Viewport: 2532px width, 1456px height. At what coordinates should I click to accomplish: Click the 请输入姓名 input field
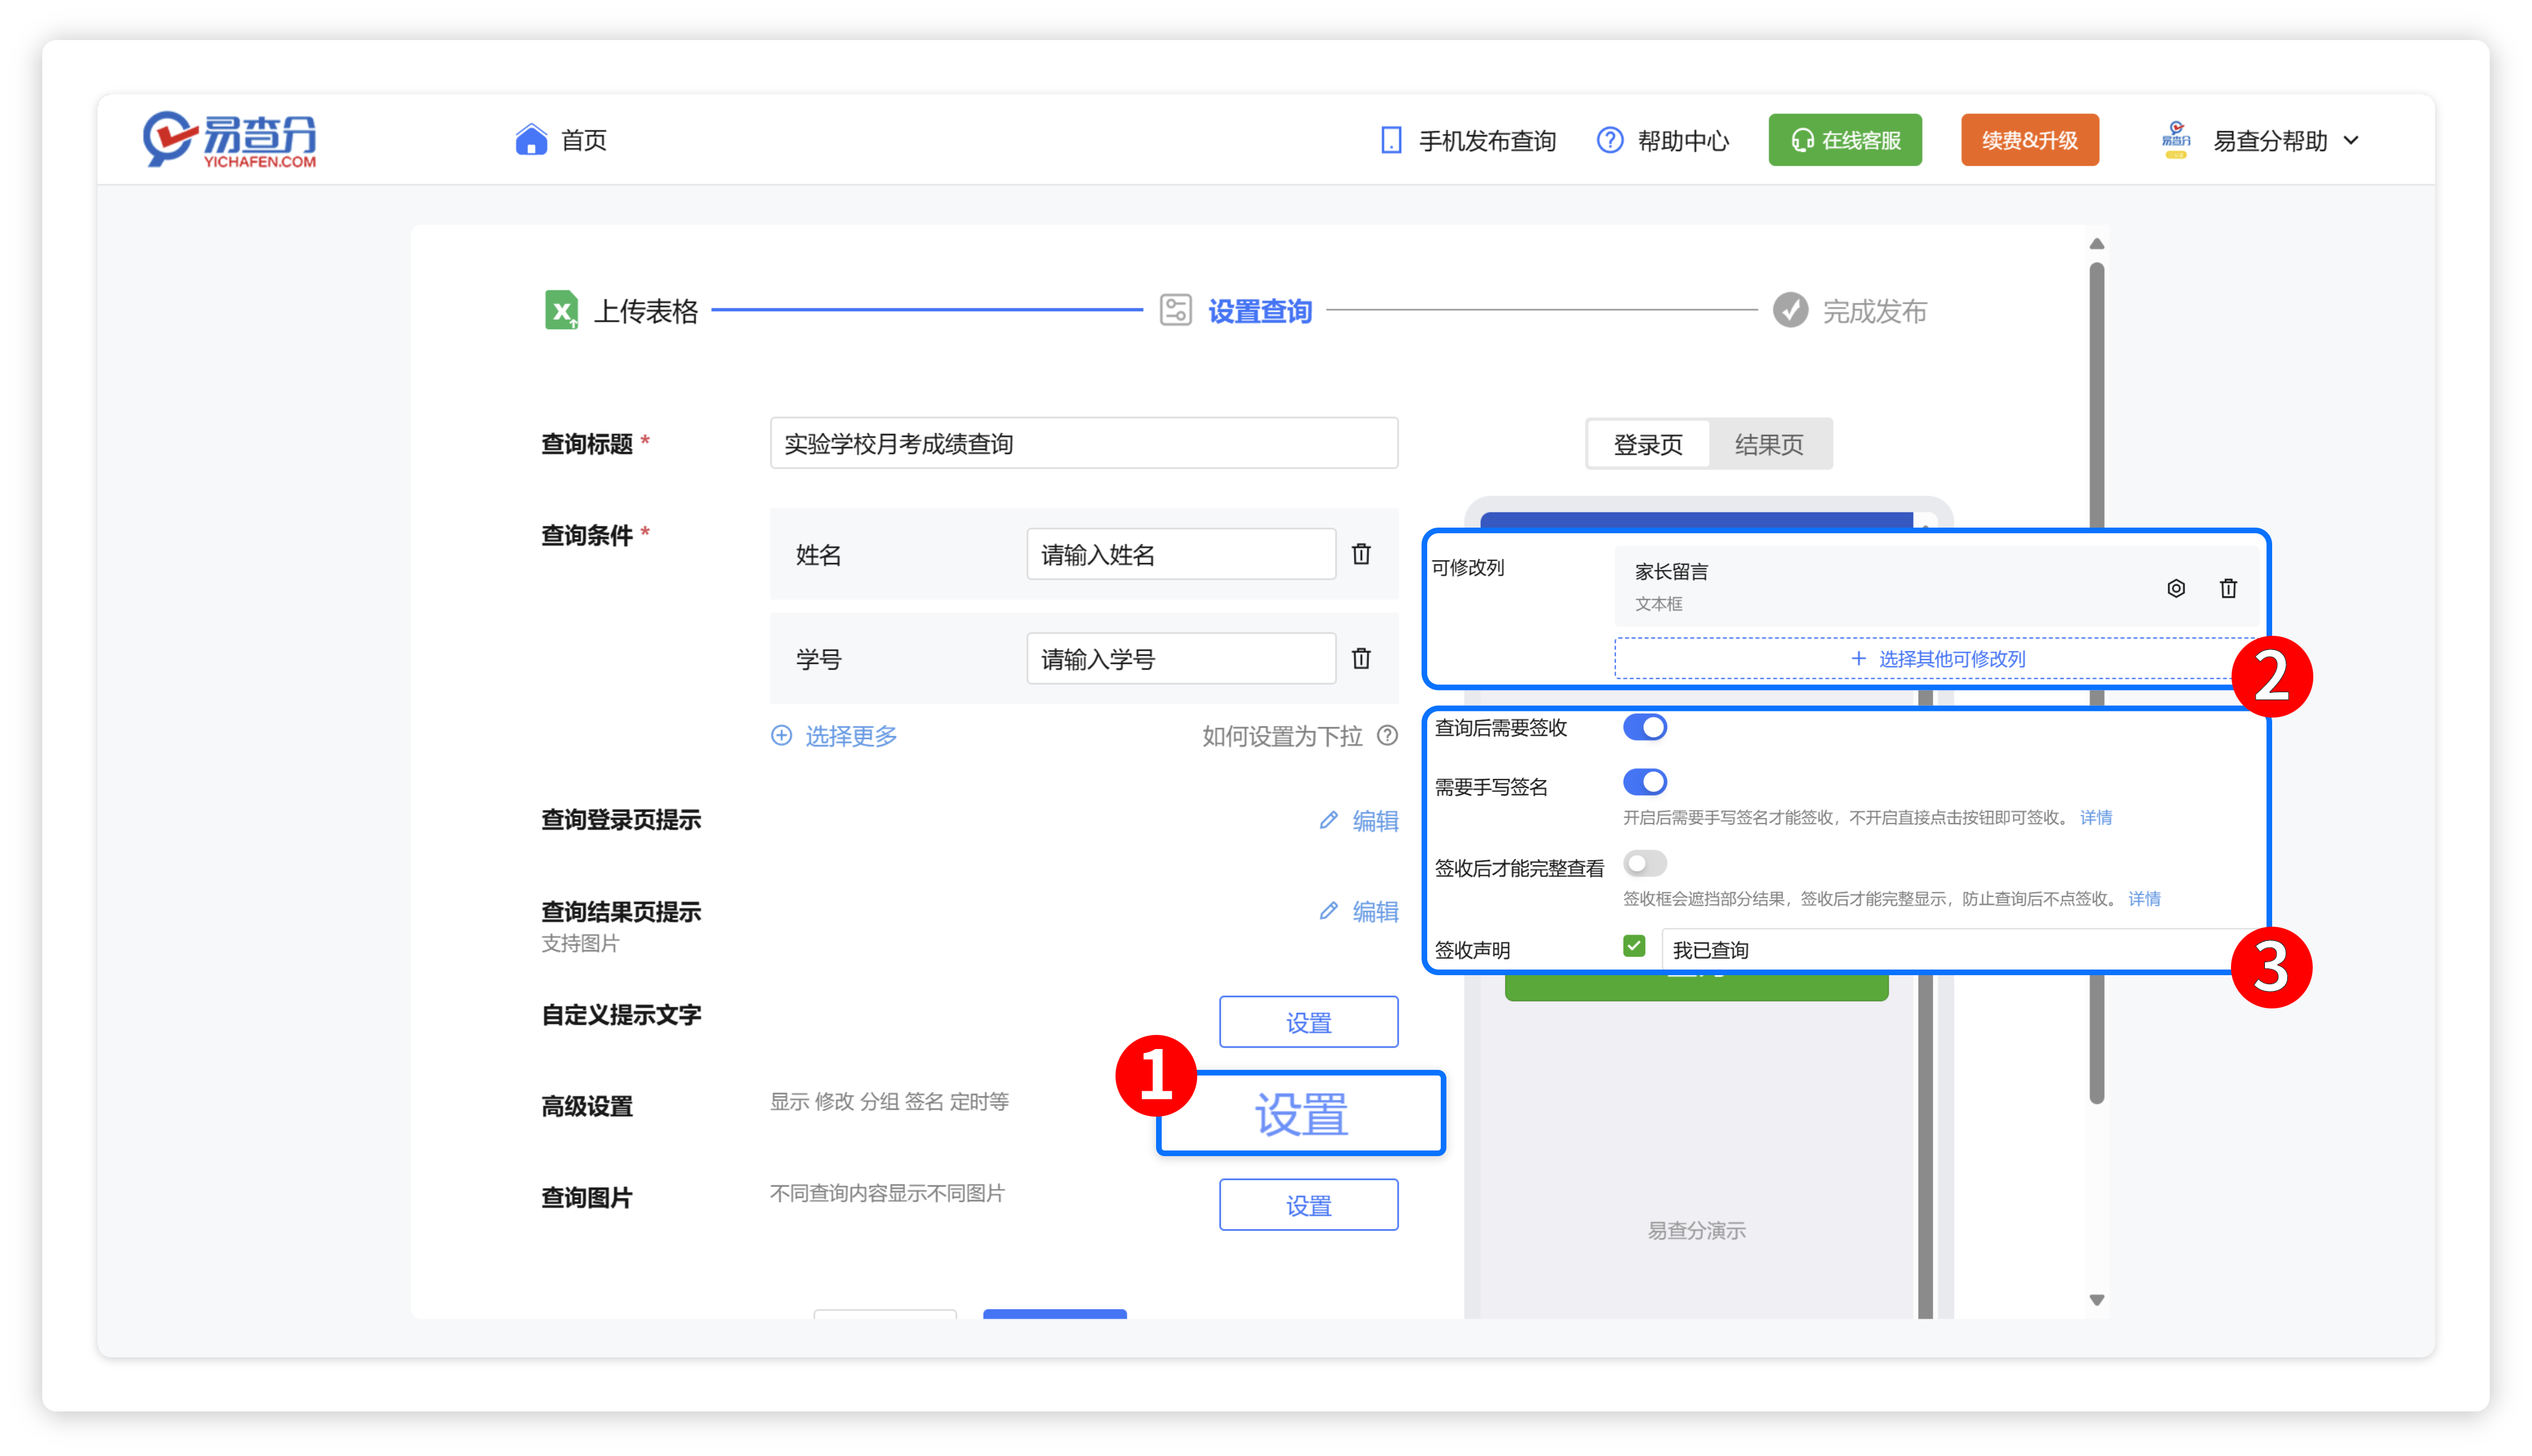click(1180, 554)
